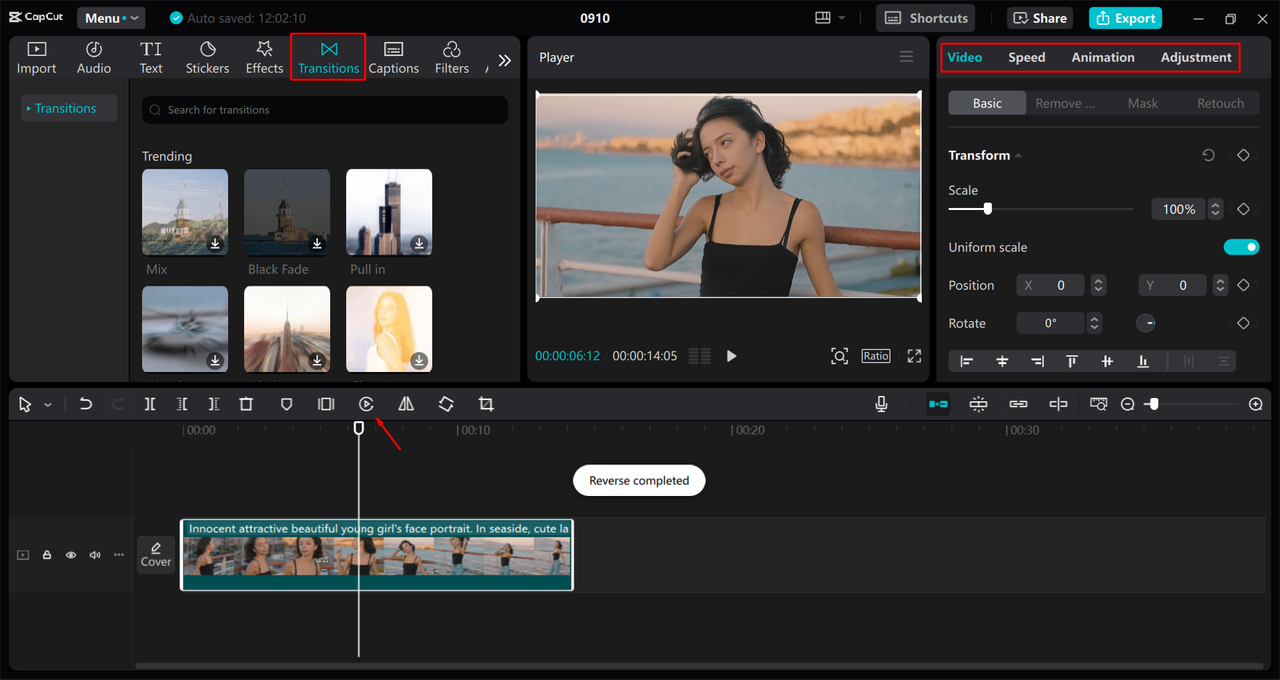The height and width of the screenshot is (680, 1280).
Task: Open the Stickers tab
Action: coord(207,58)
